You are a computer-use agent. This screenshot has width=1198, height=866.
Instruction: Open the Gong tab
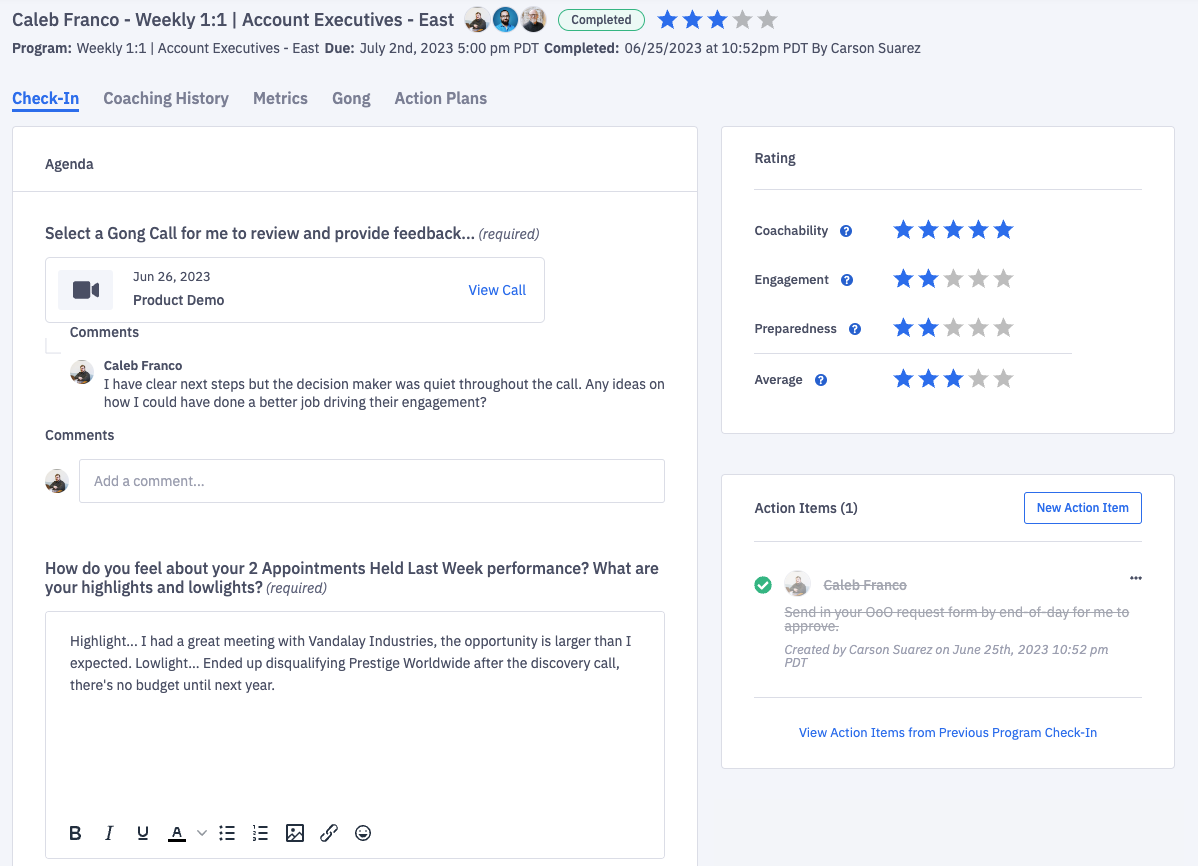[x=351, y=98]
